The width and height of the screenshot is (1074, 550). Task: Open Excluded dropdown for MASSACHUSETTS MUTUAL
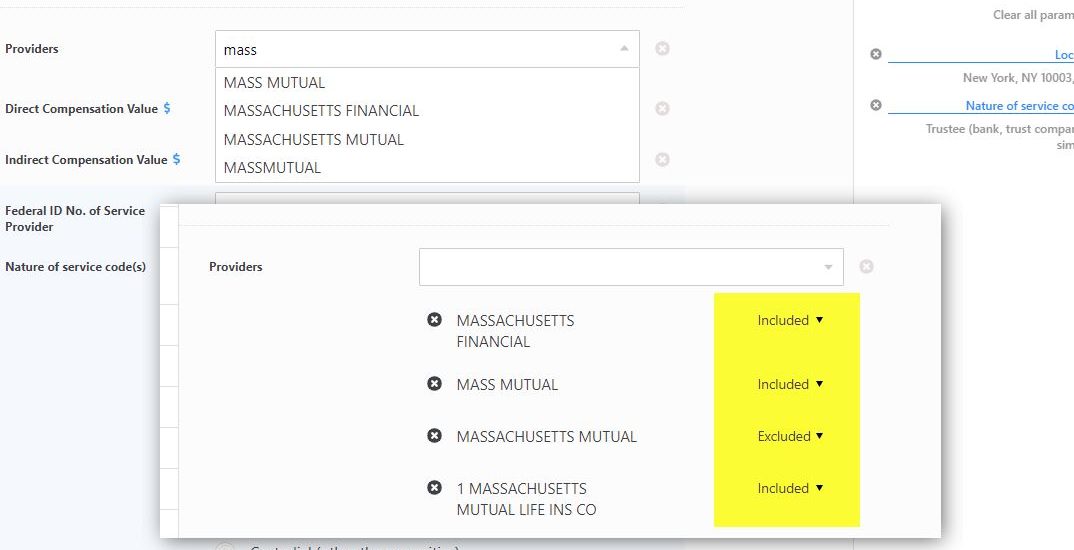[x=790, y=437]
